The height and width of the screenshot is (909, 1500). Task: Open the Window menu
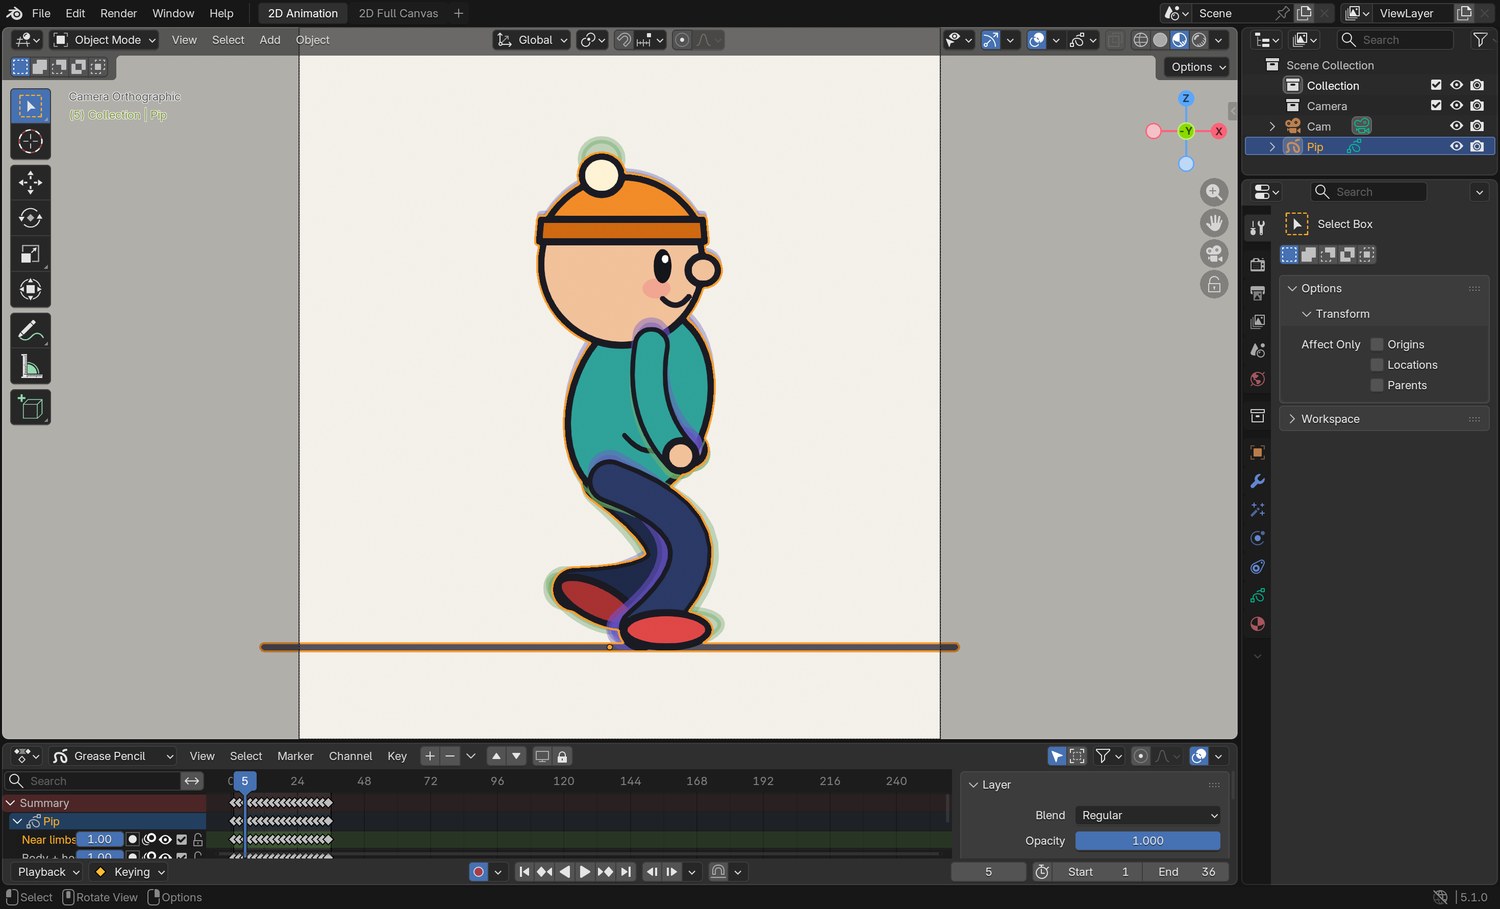click(173, 13)
